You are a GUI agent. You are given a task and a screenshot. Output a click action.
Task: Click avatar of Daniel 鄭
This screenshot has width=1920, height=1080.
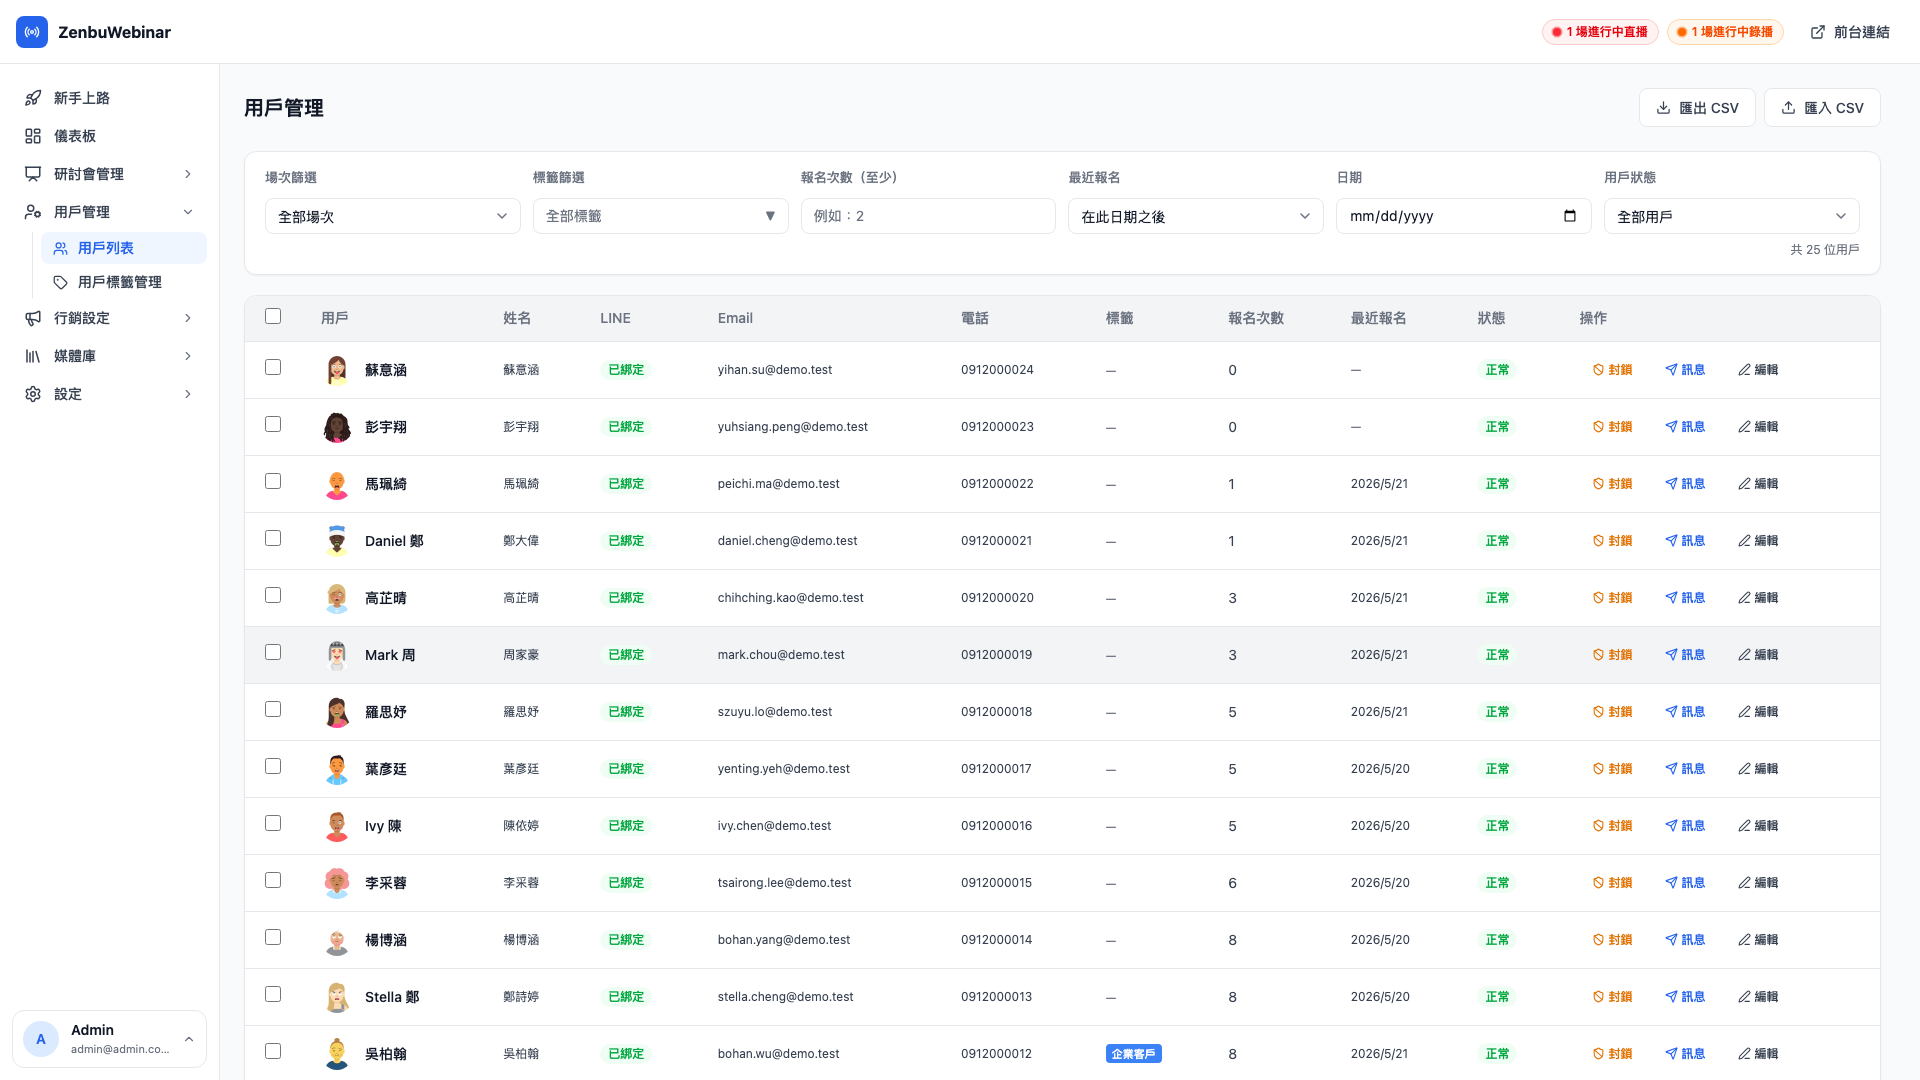click(337, 541)
